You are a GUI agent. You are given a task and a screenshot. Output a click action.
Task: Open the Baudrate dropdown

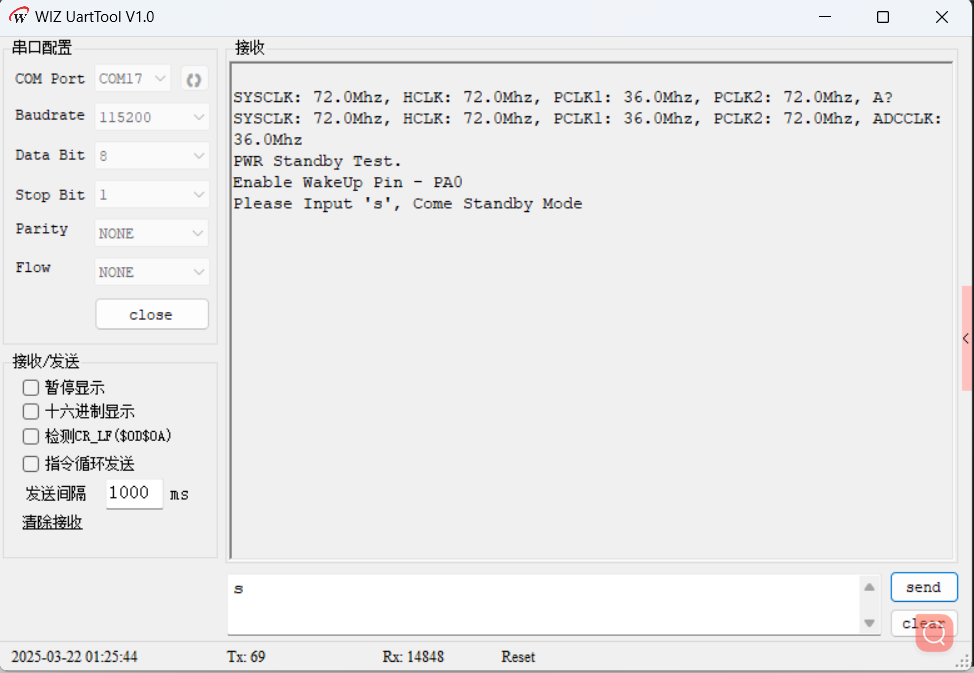tap(152, 117)
